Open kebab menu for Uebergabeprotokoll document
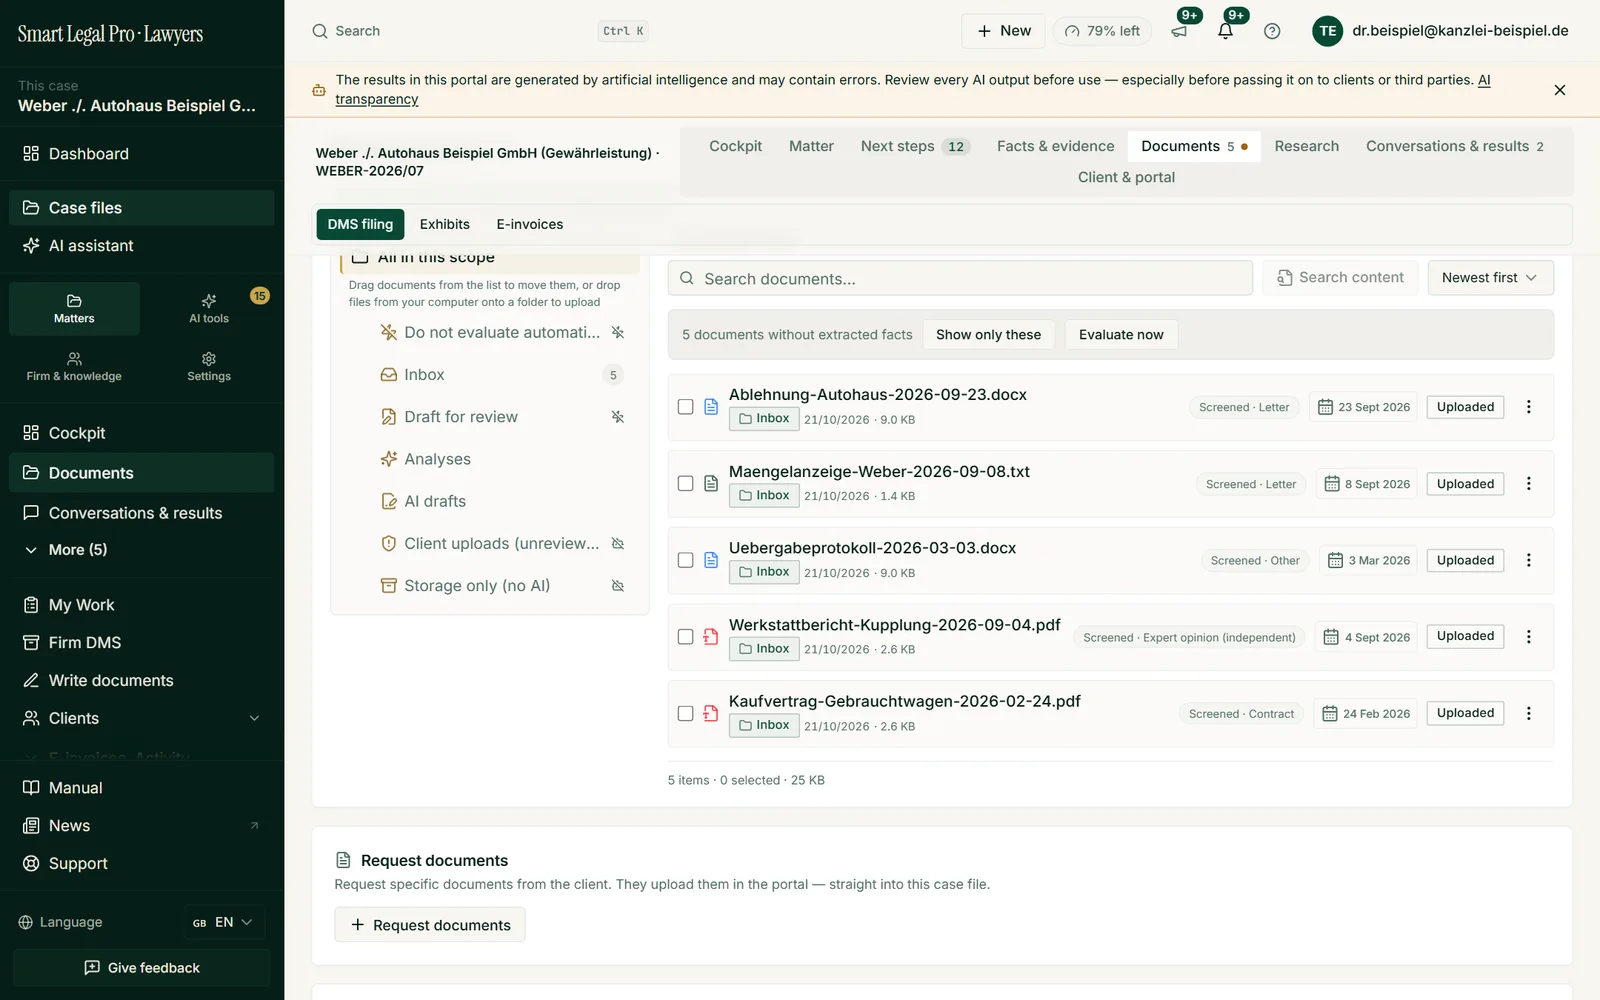This screenshot has width=1600, height=1000. point(1528,560)
